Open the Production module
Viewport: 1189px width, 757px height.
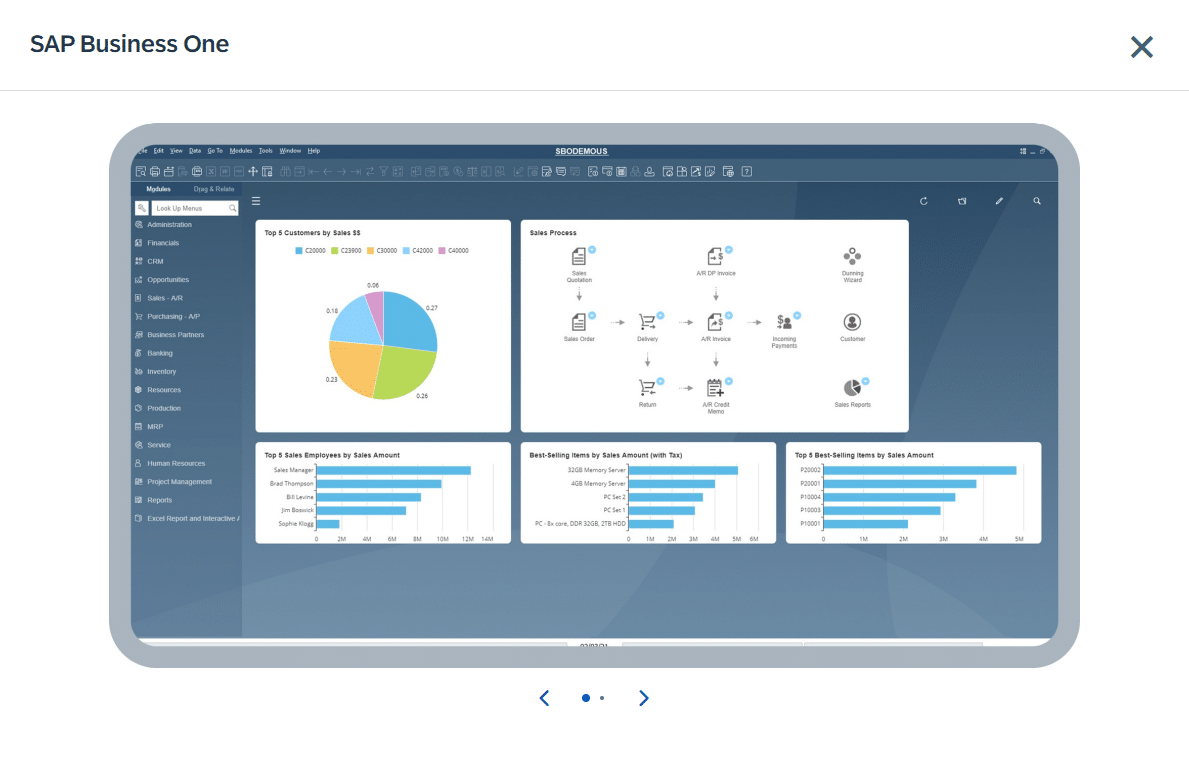pos(158,408)
